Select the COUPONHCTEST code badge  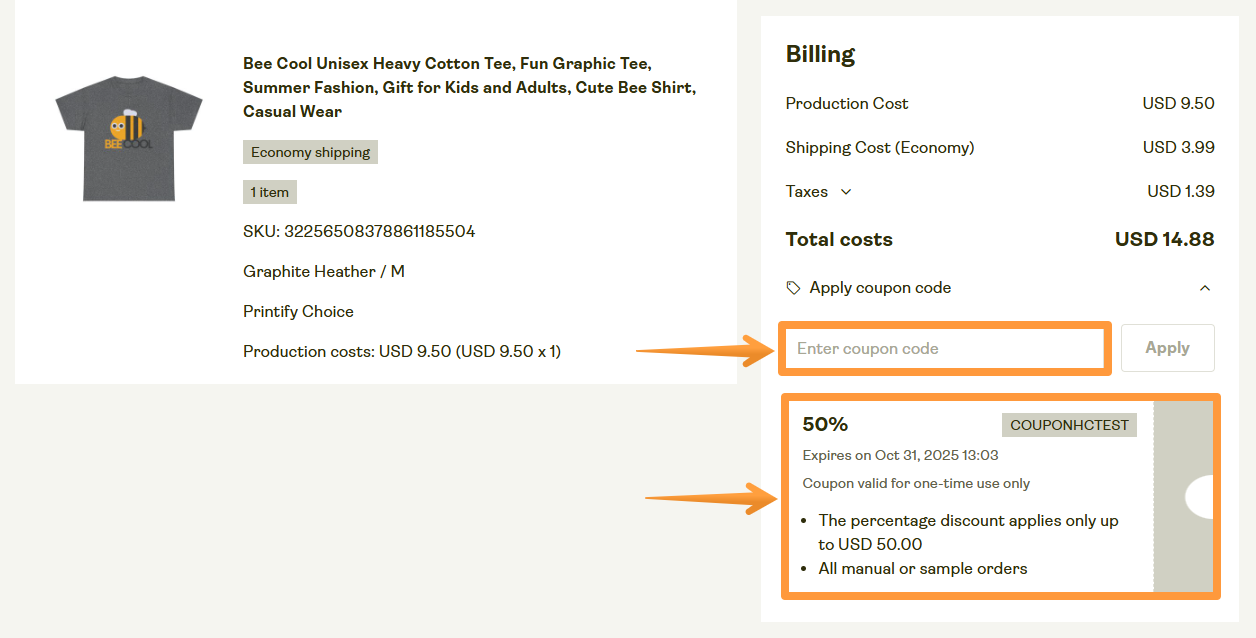tap(1069, 425)
